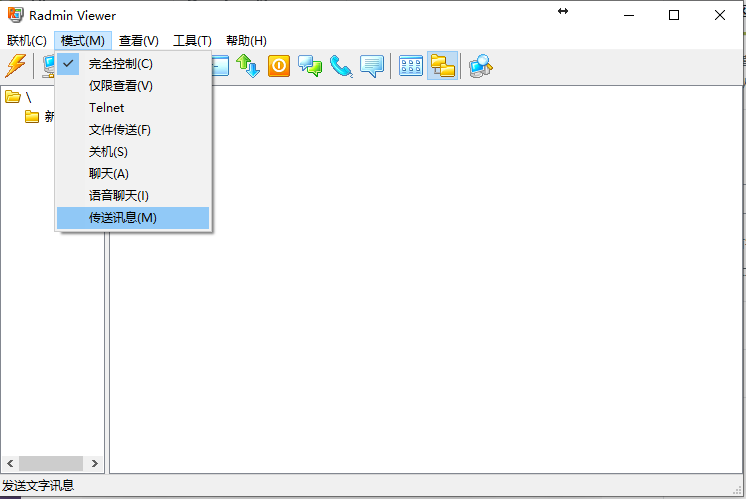The image size is (746, 499).
Task: Close the open 模式(M) menu
Action: (x=83, y=40)
